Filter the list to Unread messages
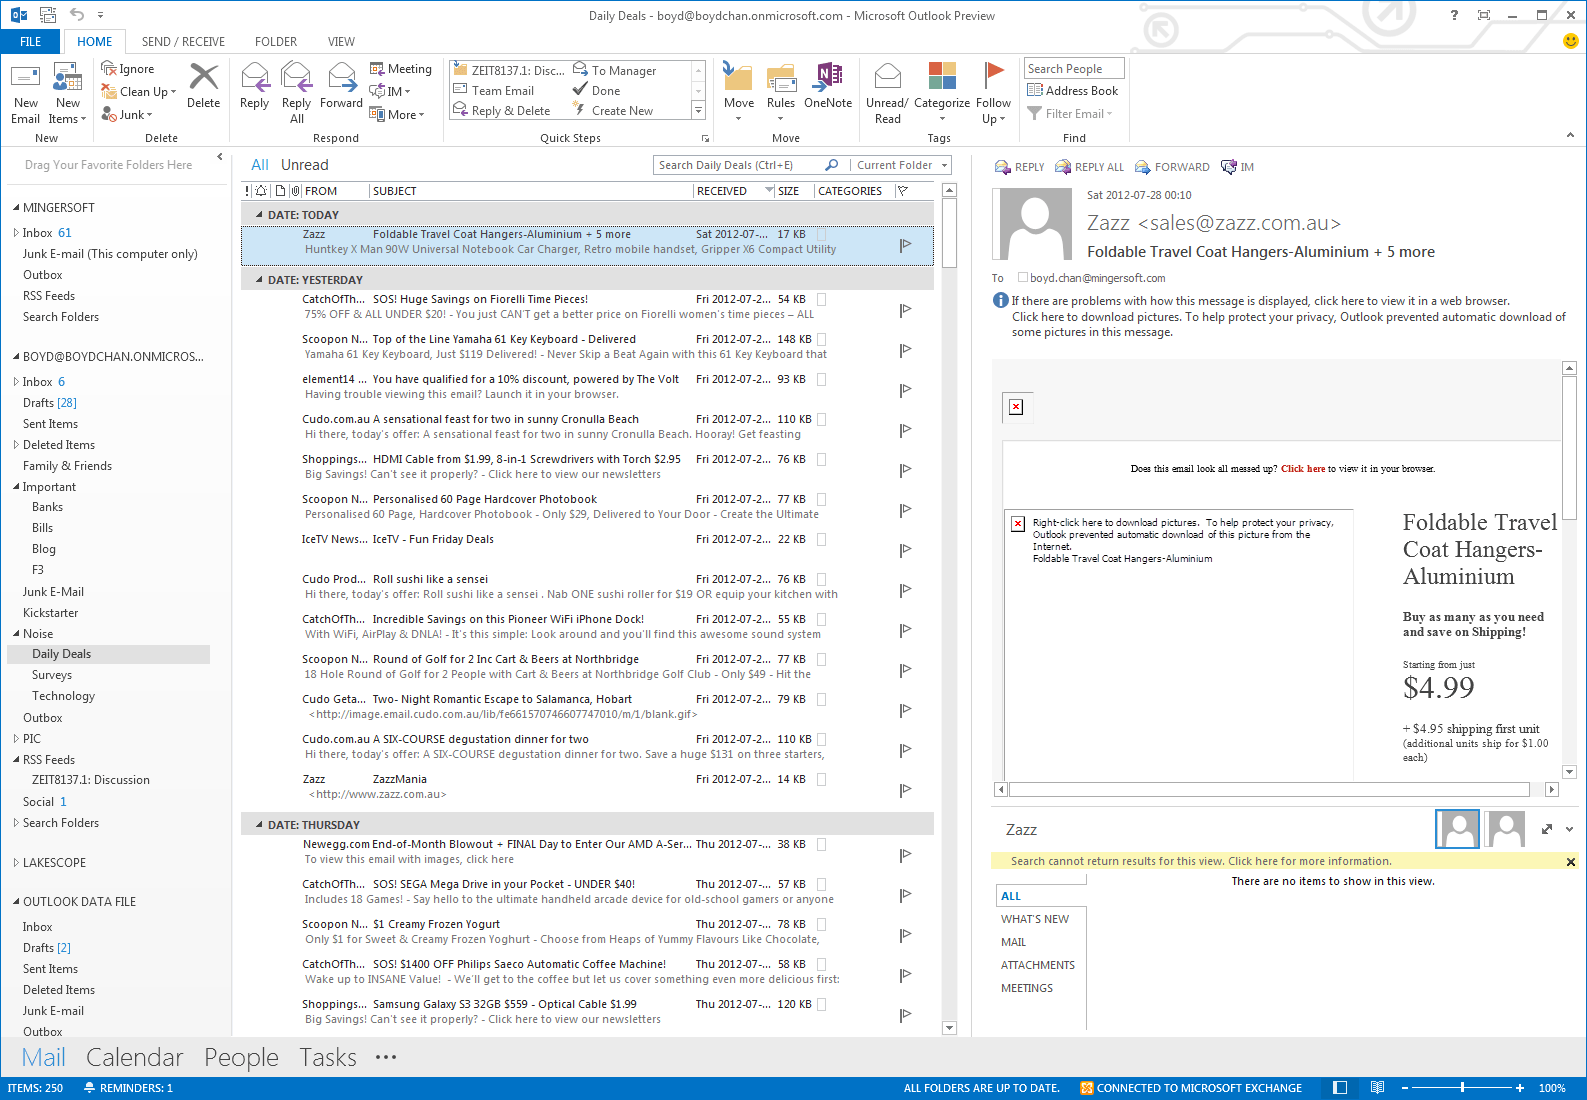Image resolution: width=1587 pixels, height=1100 pixels. (305, 165)
